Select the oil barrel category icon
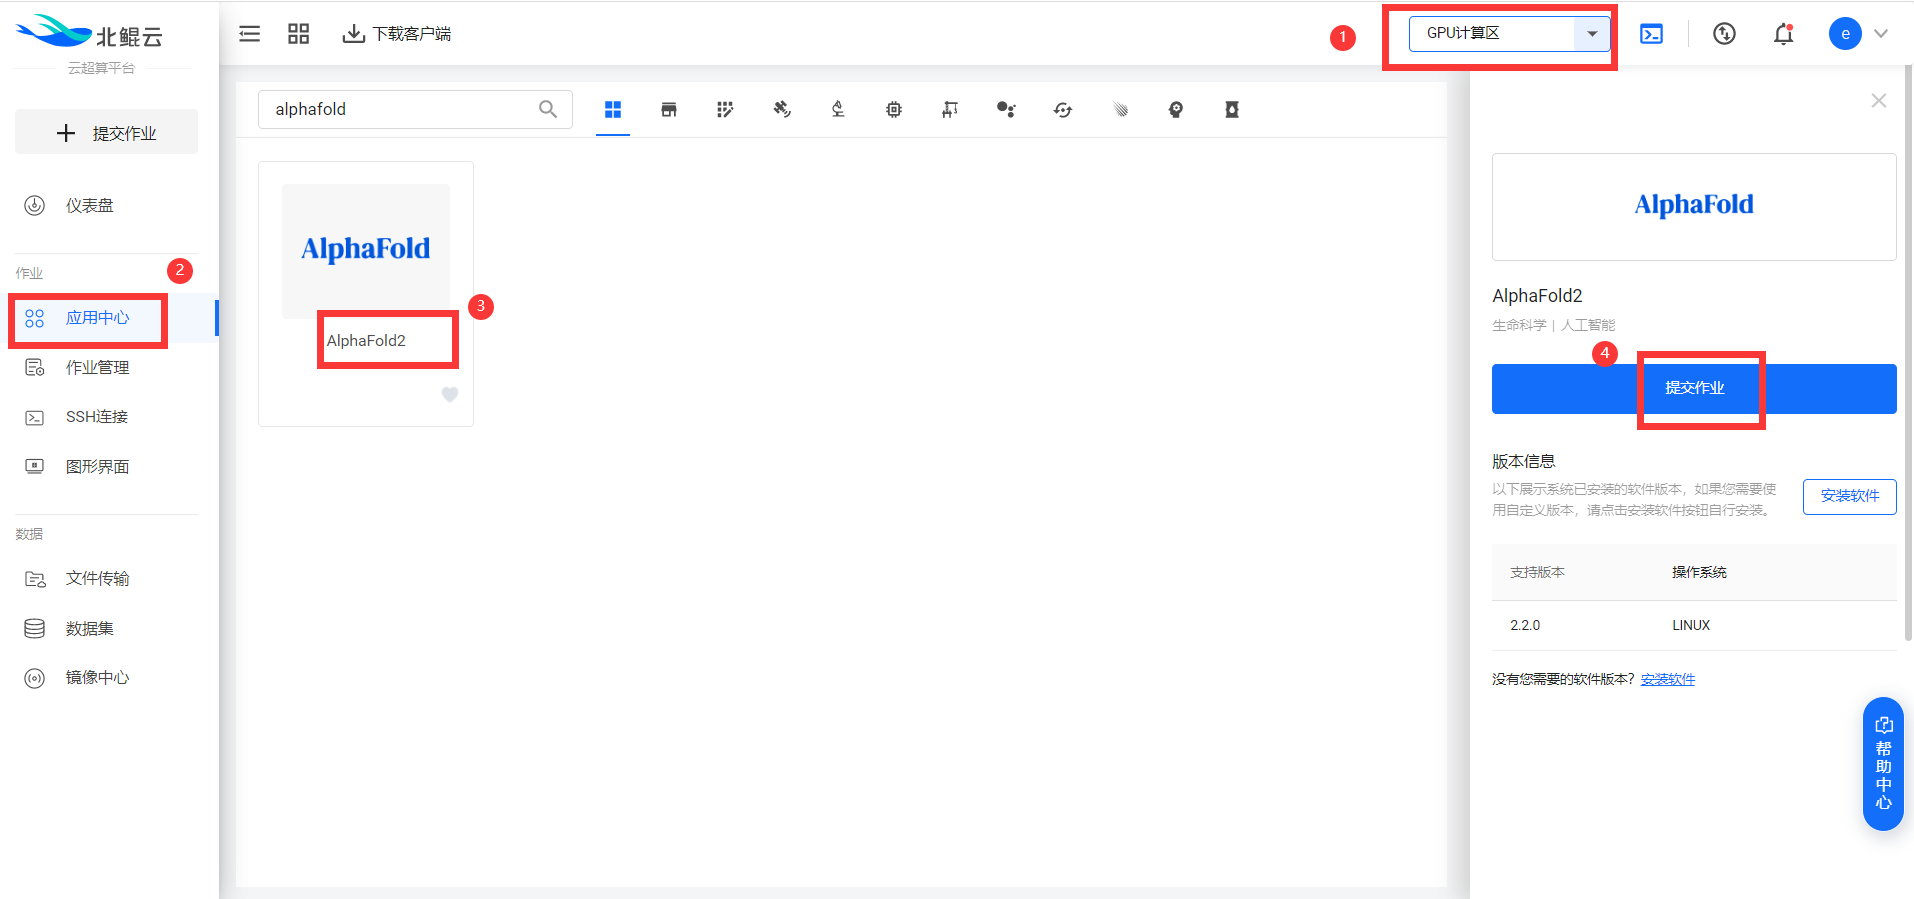 (x=1232, y=109)
